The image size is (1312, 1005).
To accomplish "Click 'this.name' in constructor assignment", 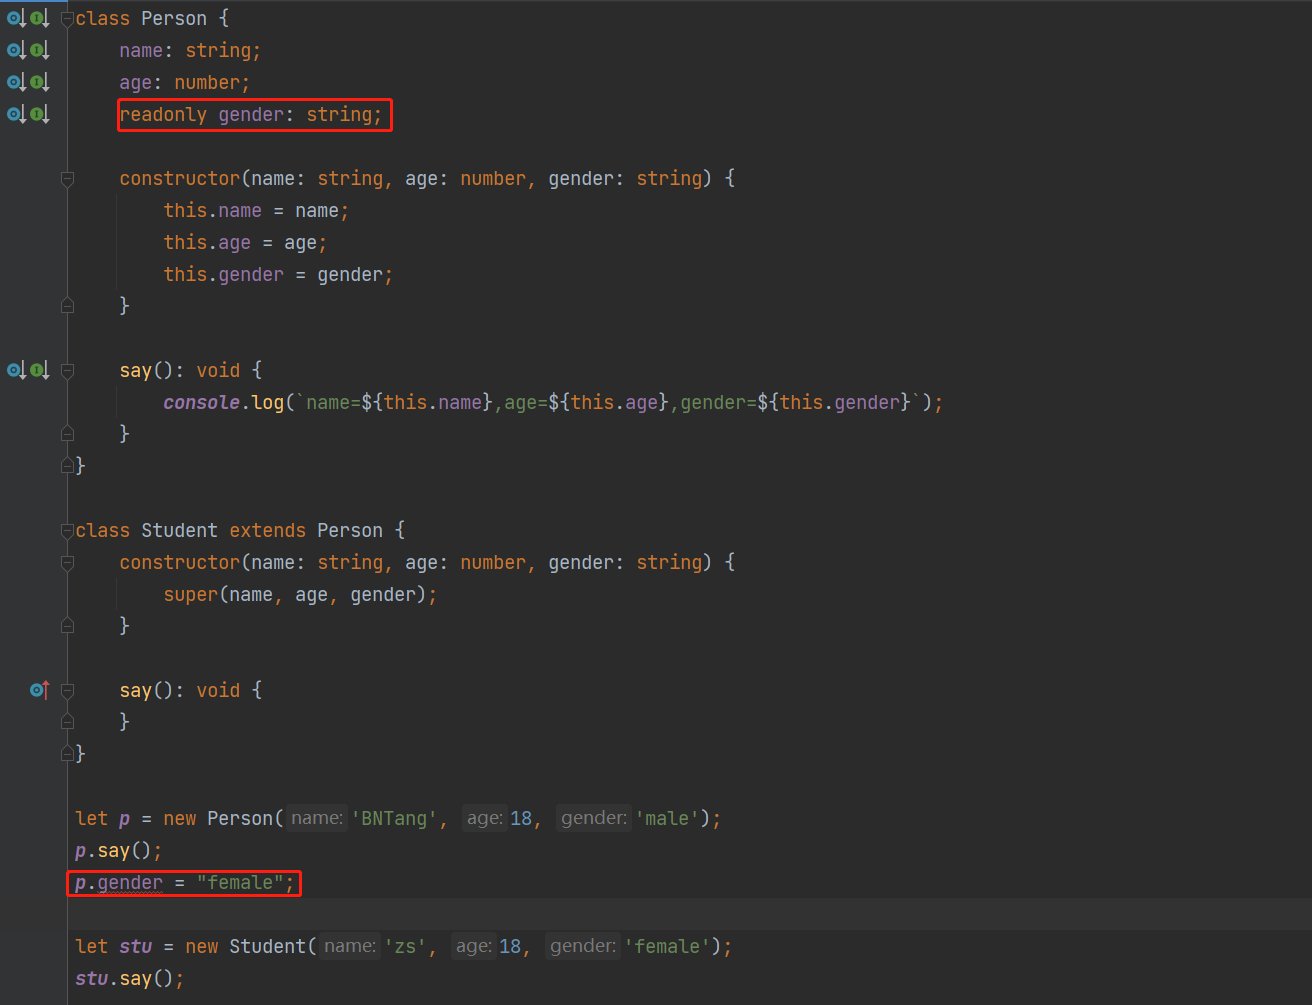I will tap(213, 210).
